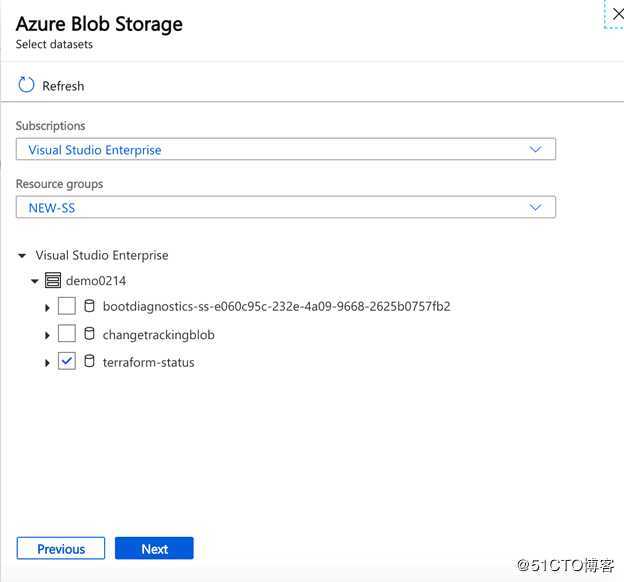Click the storage account icon beside demo0214
This screenshot has height=582, width=624.
(53, 280)
